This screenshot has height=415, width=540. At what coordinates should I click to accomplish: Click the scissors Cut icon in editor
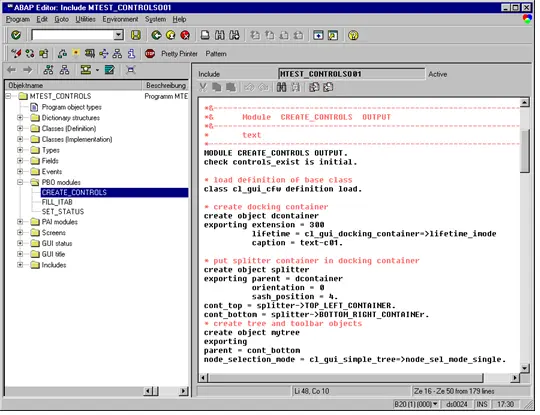203,87
